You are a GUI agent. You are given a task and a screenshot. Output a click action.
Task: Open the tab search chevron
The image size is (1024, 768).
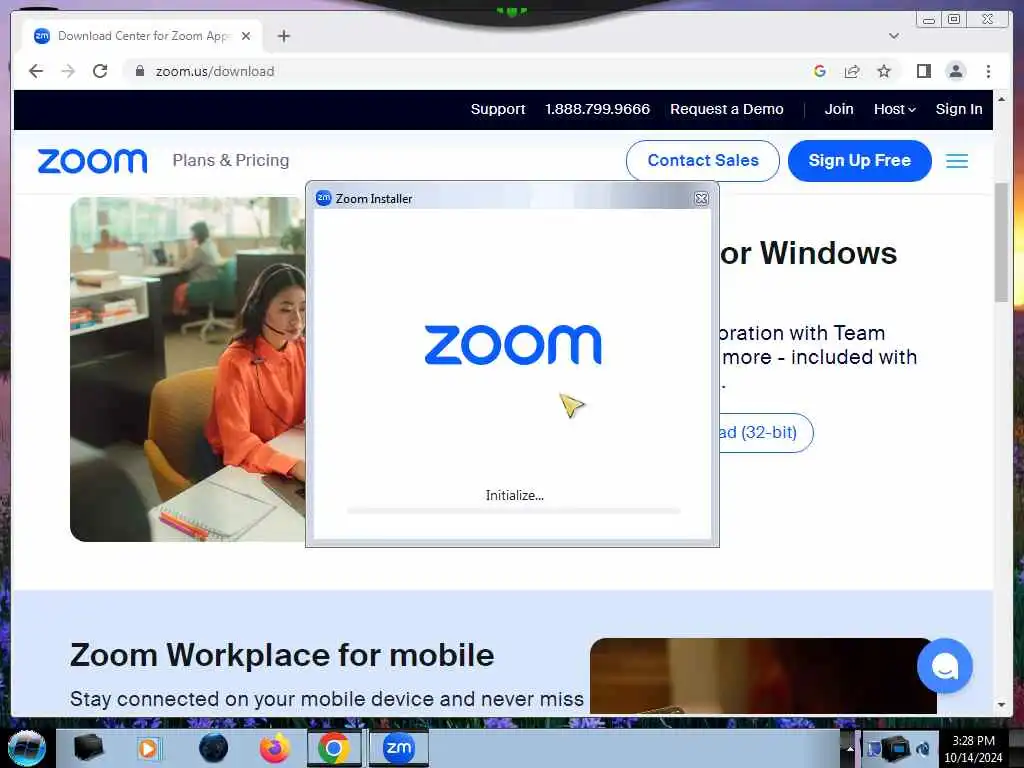(x=894, y=36)
